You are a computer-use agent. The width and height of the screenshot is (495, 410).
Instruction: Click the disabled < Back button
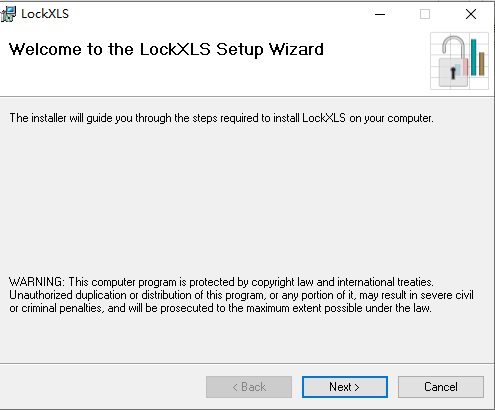(x=249, y=387)
